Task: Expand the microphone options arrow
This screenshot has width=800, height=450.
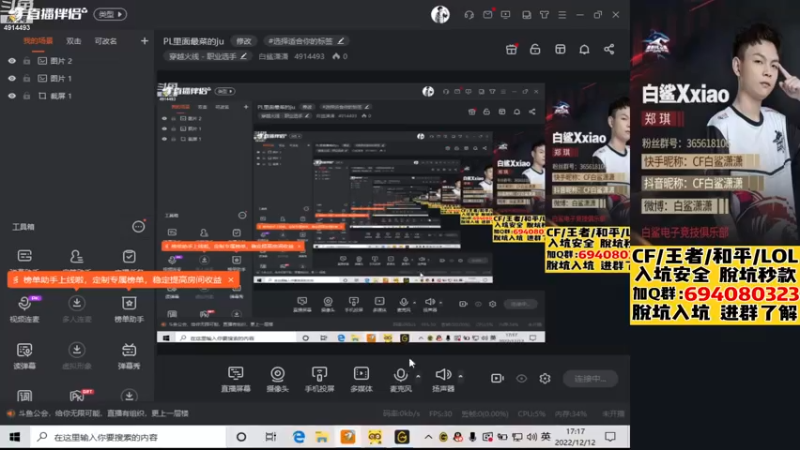Action: click(418, 377)
